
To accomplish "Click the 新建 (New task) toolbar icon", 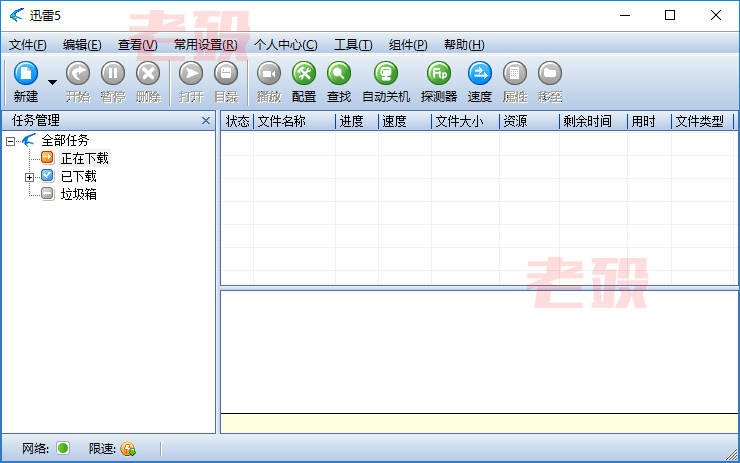I will [x=26, y=74].
